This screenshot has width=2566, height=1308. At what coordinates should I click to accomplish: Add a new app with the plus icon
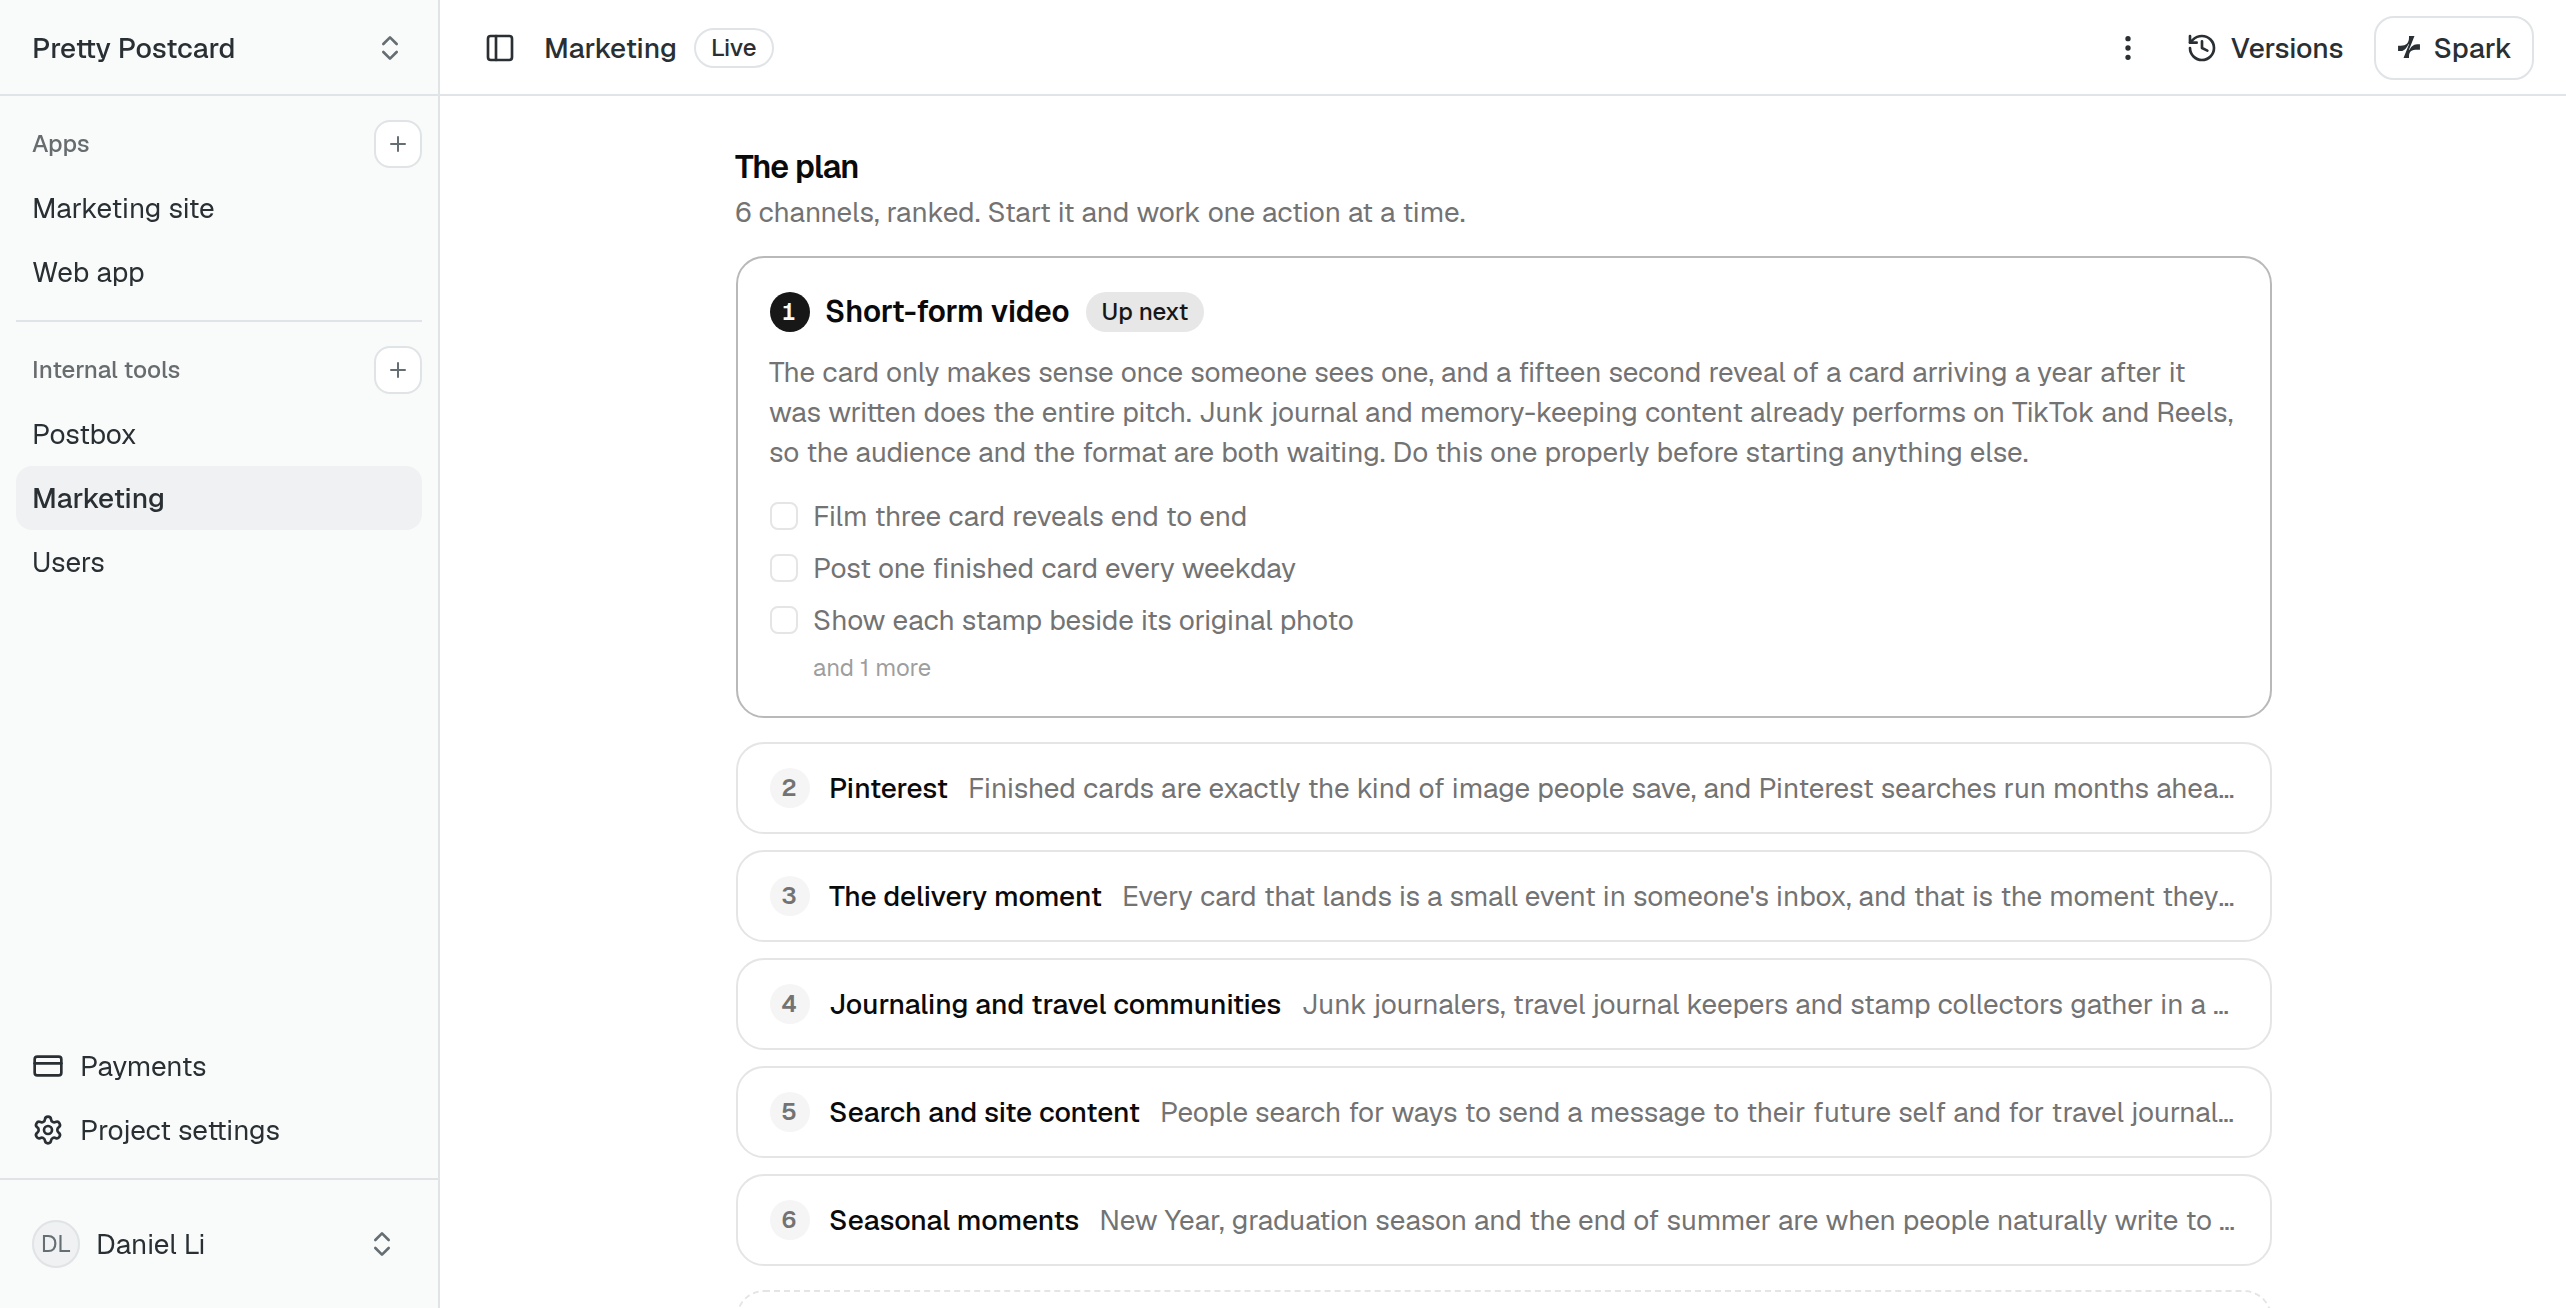tap(397, 144)
